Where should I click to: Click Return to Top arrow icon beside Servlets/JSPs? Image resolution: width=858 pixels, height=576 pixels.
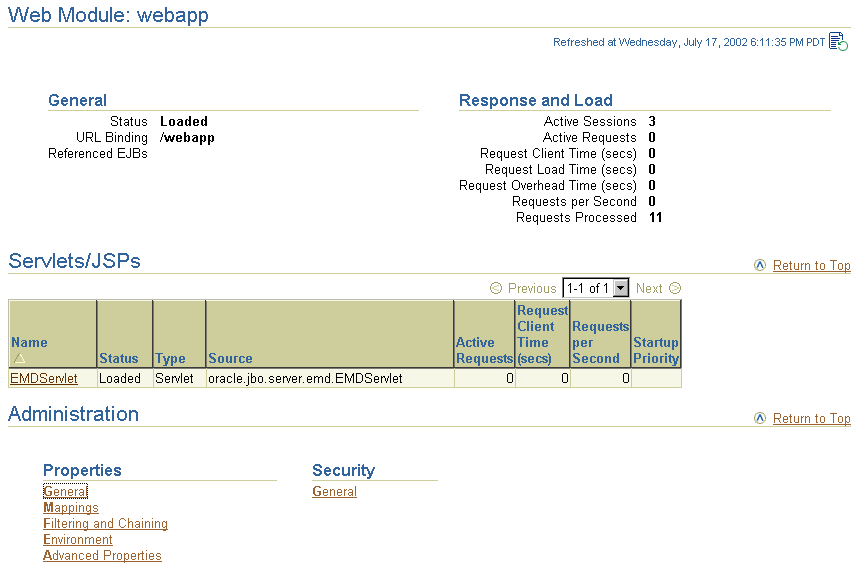tap(760, 266)
